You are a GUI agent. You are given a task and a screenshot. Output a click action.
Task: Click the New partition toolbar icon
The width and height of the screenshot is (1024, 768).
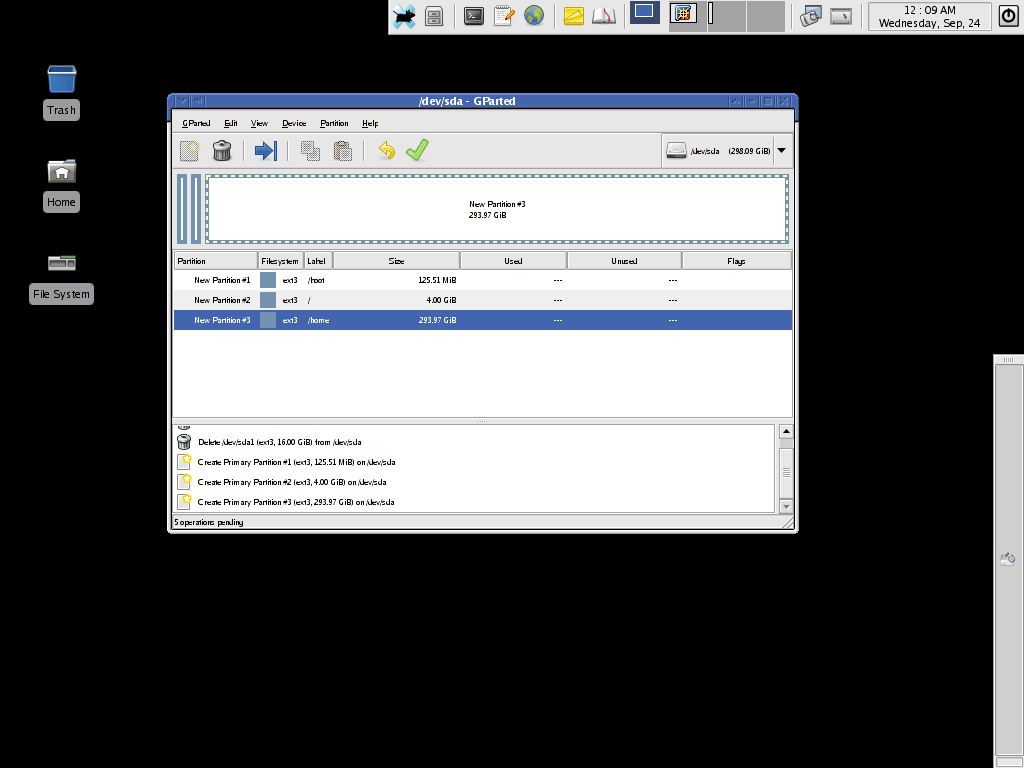(189, 151)
